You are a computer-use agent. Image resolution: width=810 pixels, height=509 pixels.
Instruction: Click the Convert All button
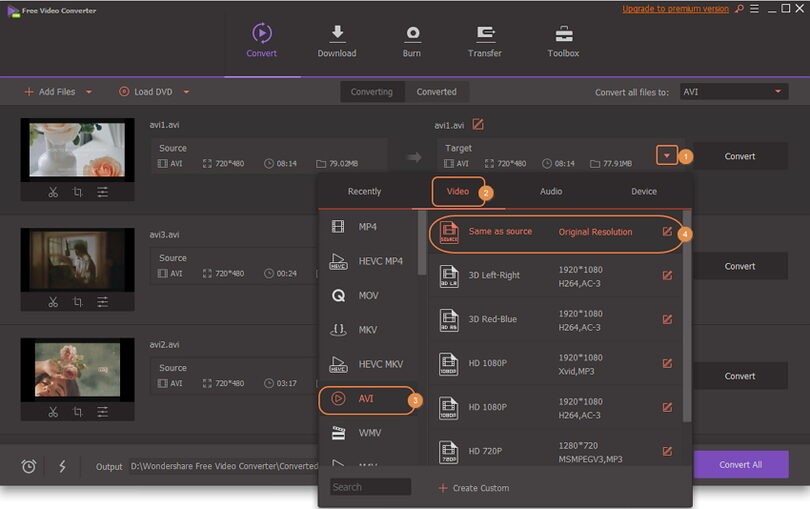[x=741, y=465]
